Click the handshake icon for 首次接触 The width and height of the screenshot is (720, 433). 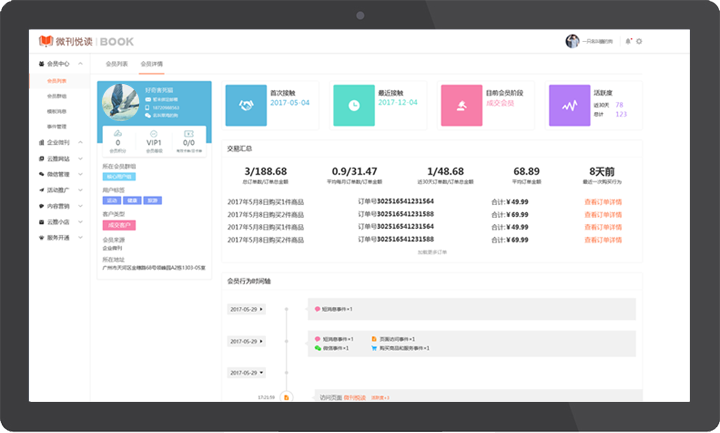pos(246,105)
